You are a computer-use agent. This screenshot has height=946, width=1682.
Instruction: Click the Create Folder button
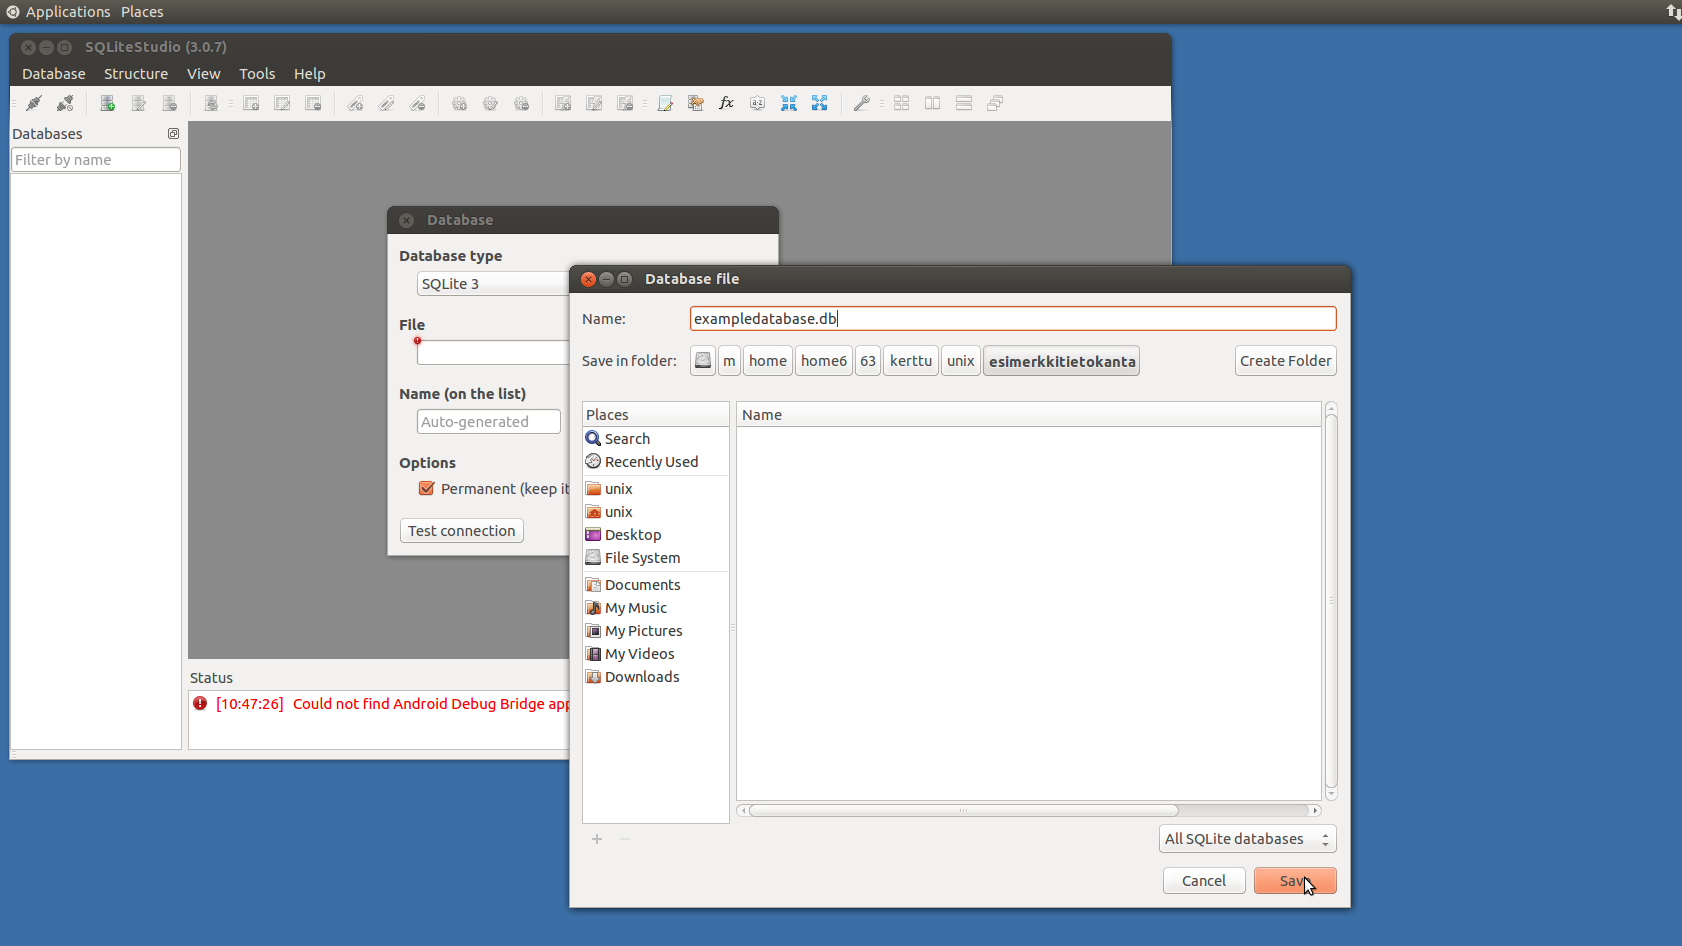(1286, 361)
